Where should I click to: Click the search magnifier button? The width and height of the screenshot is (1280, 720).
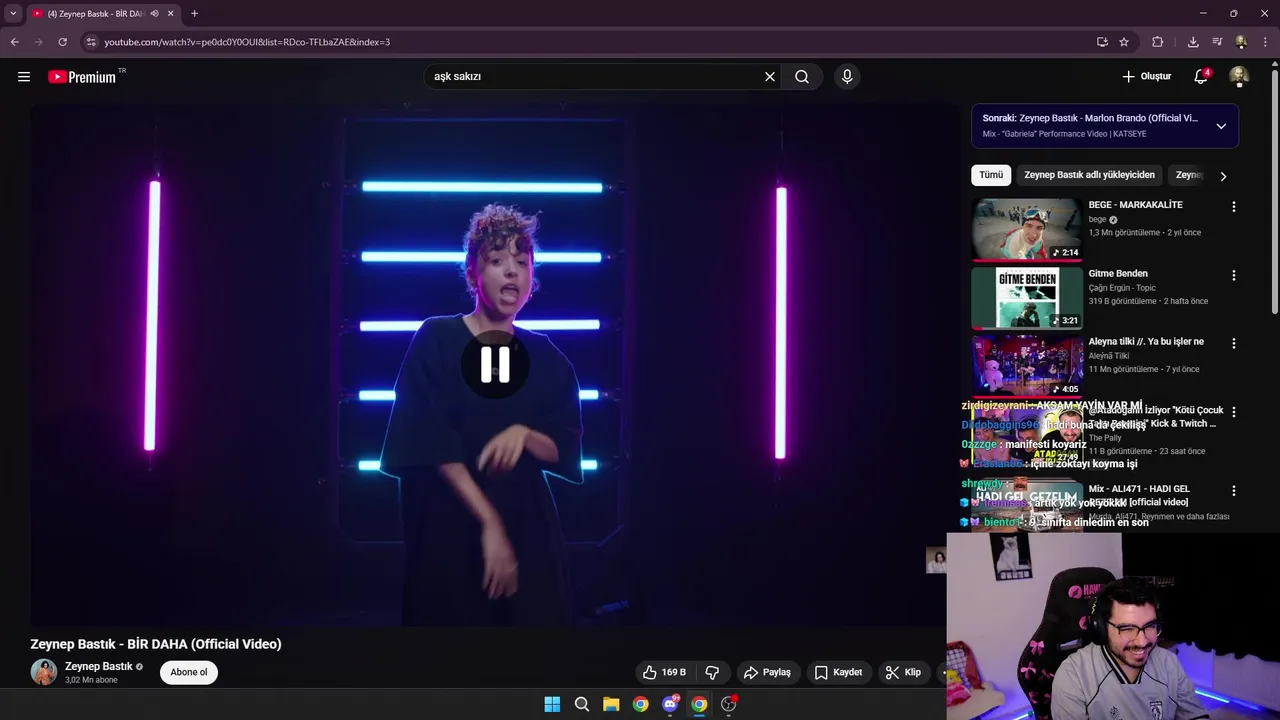tap(802, 77)
